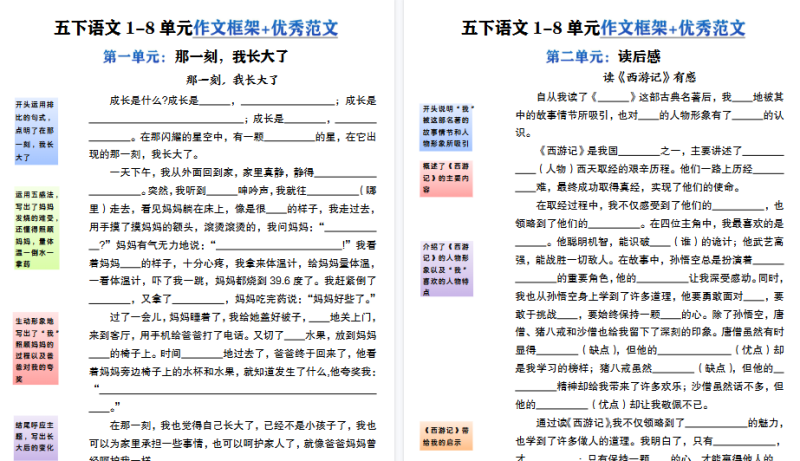
Task: Click the text '我明白了，只有'
Action: 677,441
